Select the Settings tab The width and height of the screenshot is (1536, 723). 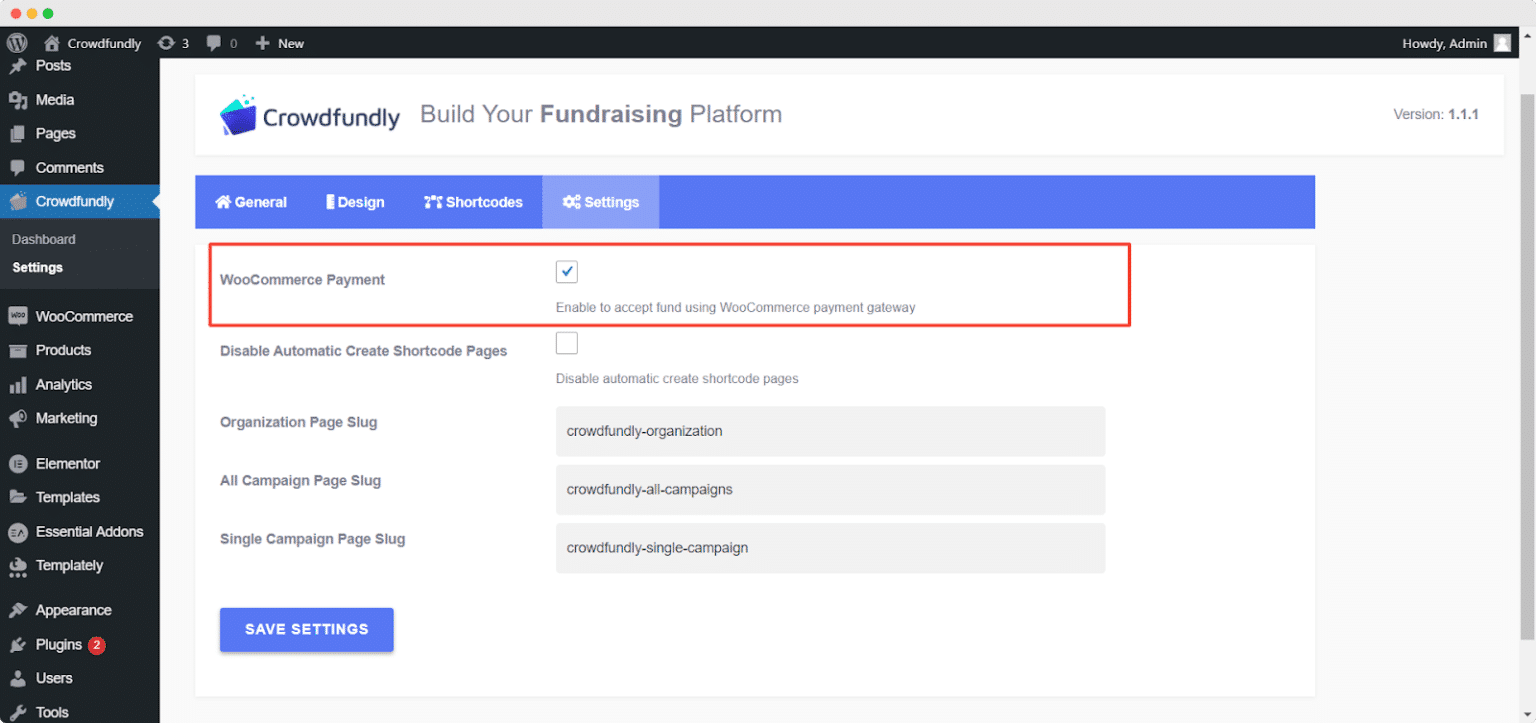[601, 202]
